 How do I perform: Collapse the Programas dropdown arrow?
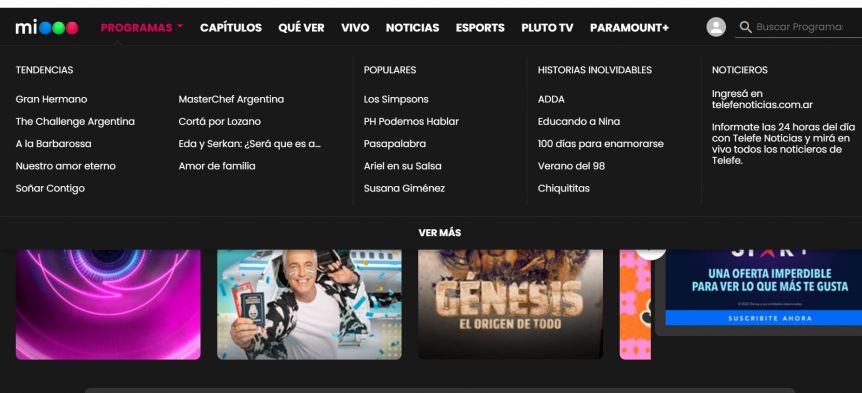point(180,26)
